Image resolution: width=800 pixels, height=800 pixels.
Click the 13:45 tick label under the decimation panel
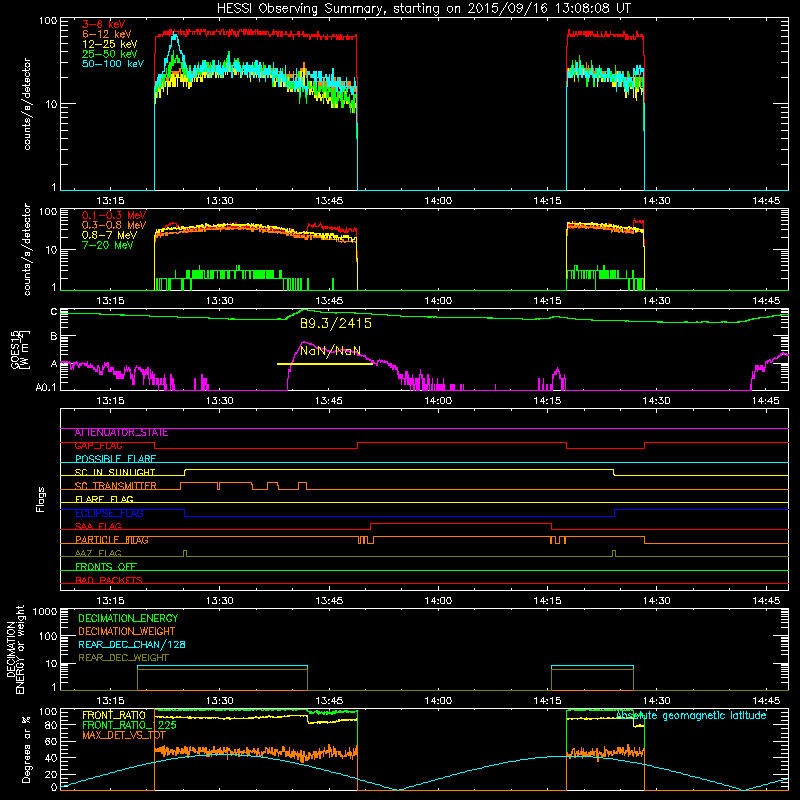click(x=329, y=701)
